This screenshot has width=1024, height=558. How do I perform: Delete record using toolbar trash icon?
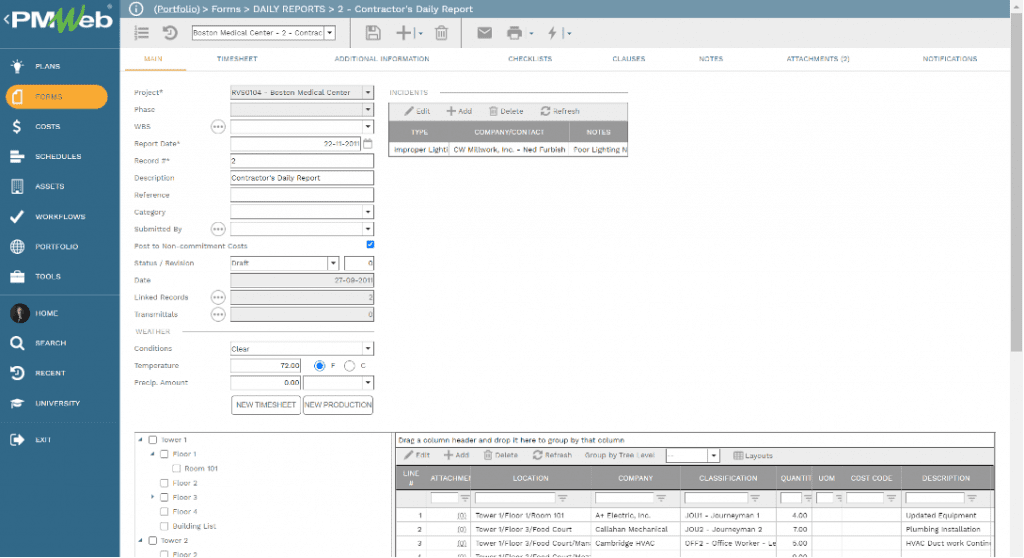[441, 33]
